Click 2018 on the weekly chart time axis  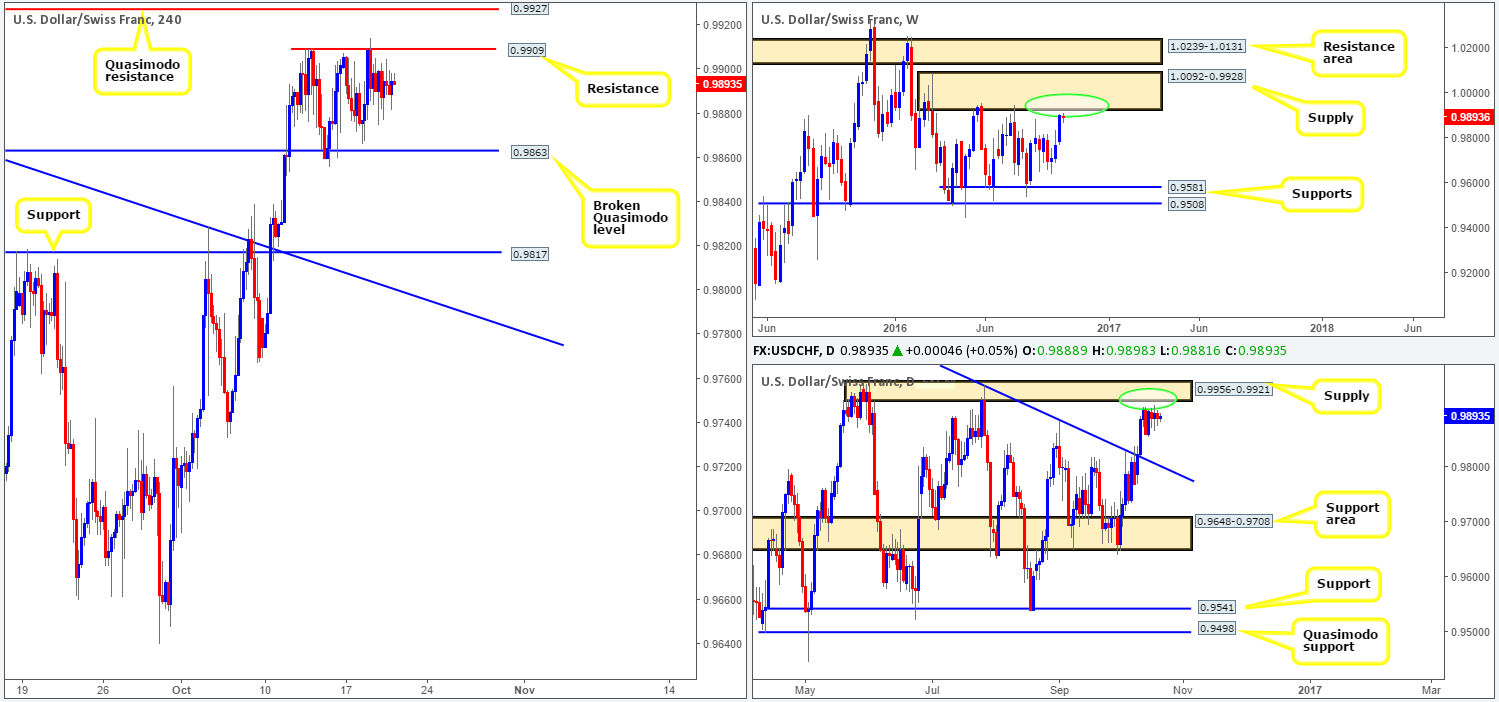tap(1321, 326)
